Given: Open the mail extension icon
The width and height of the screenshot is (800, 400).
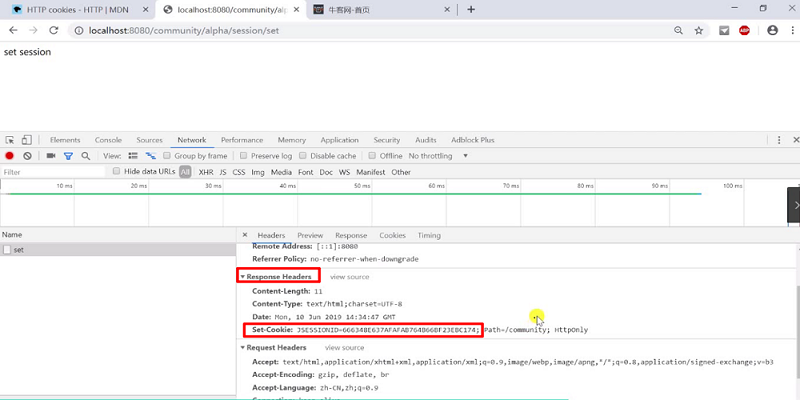Looking at the screenshot, I should [x=724, y=31].
